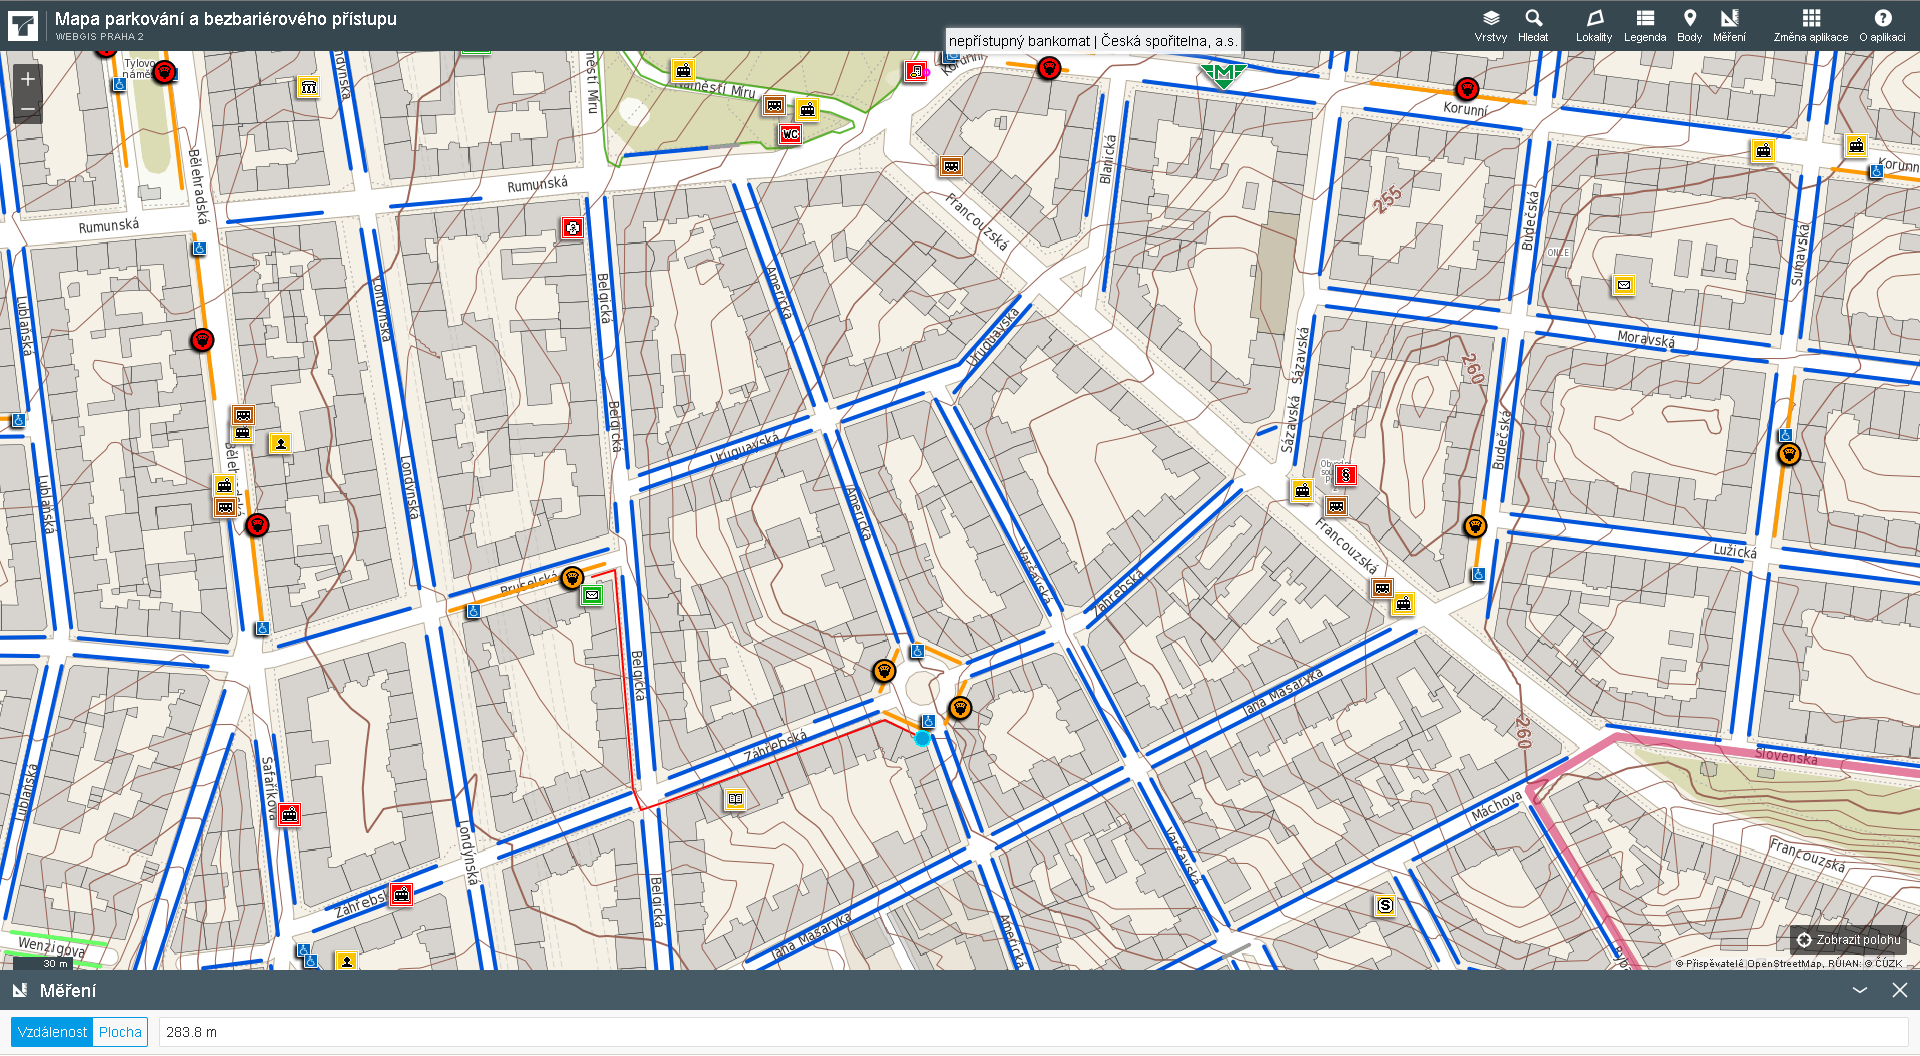Click the S icon near Máchova
This screenshot has width=1920, height=1056.
(x=1385, y=906)
